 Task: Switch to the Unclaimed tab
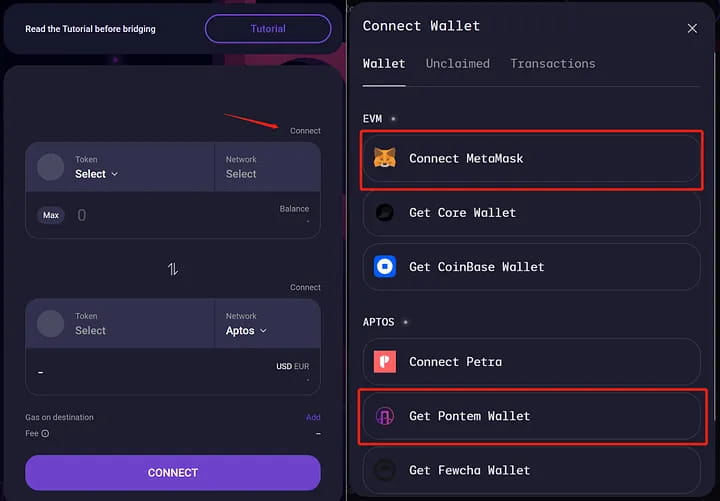(457, 64)
